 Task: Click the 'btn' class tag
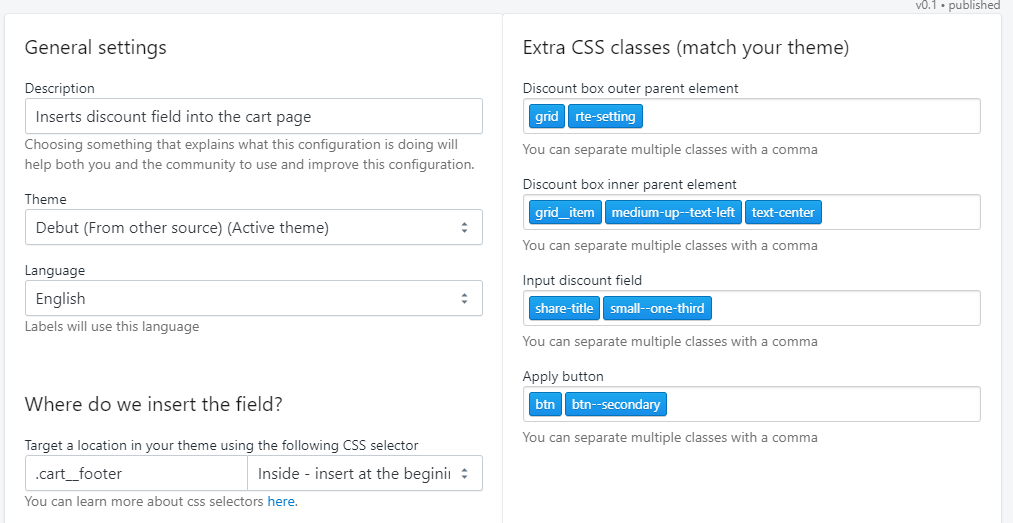545,405
